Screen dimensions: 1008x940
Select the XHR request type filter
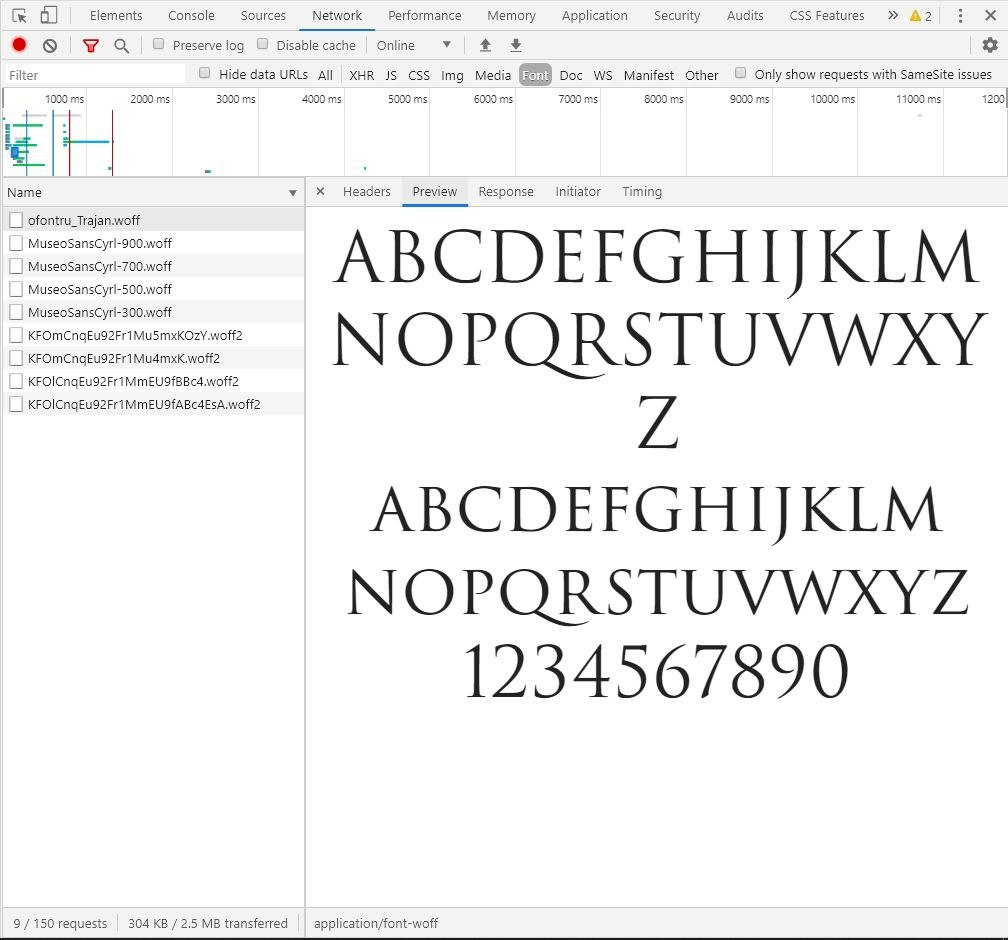coord(361,75)
